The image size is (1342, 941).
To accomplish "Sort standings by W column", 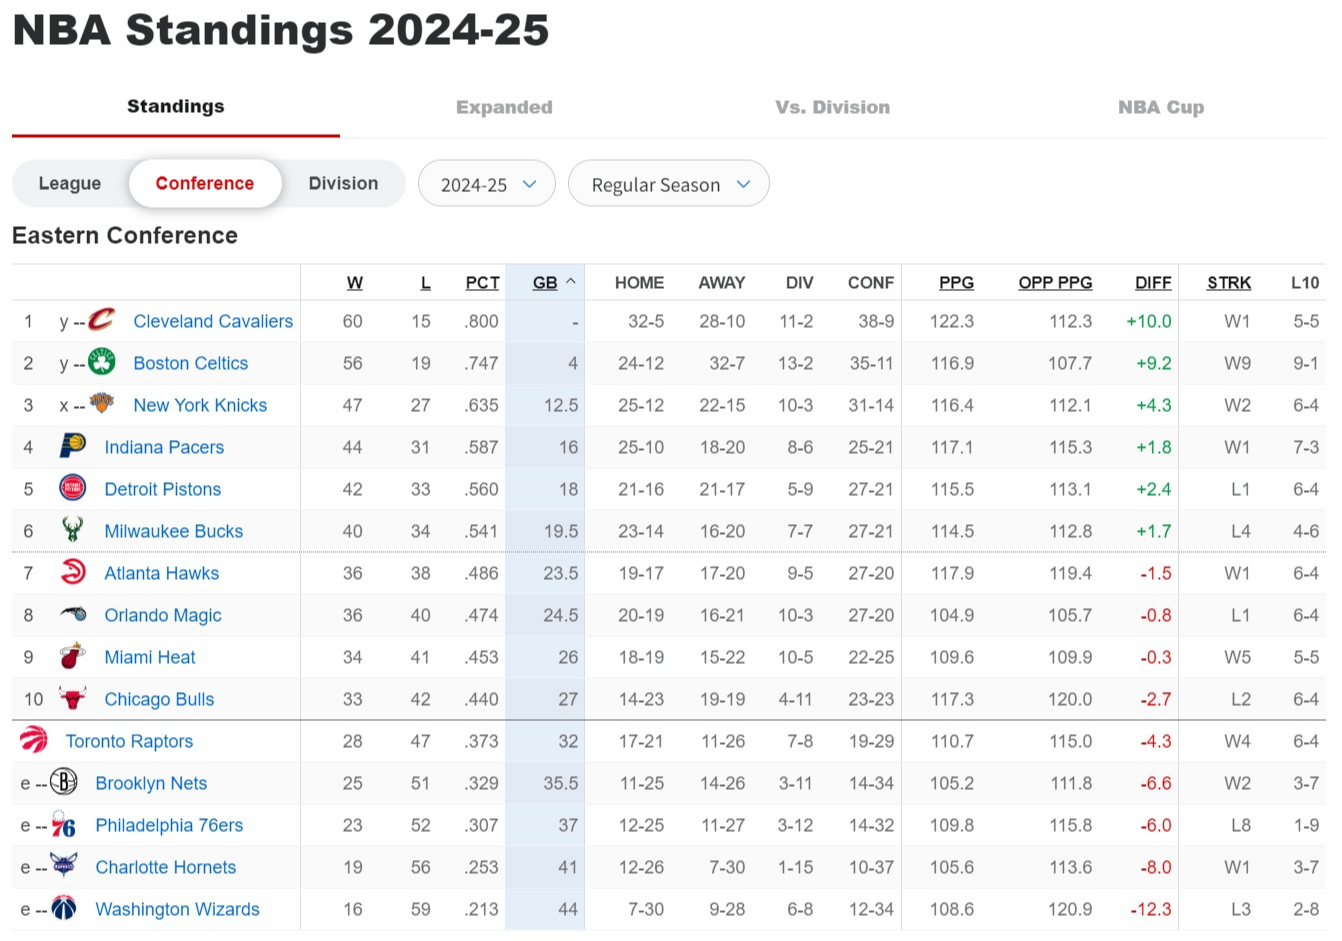I will (354, 283).
